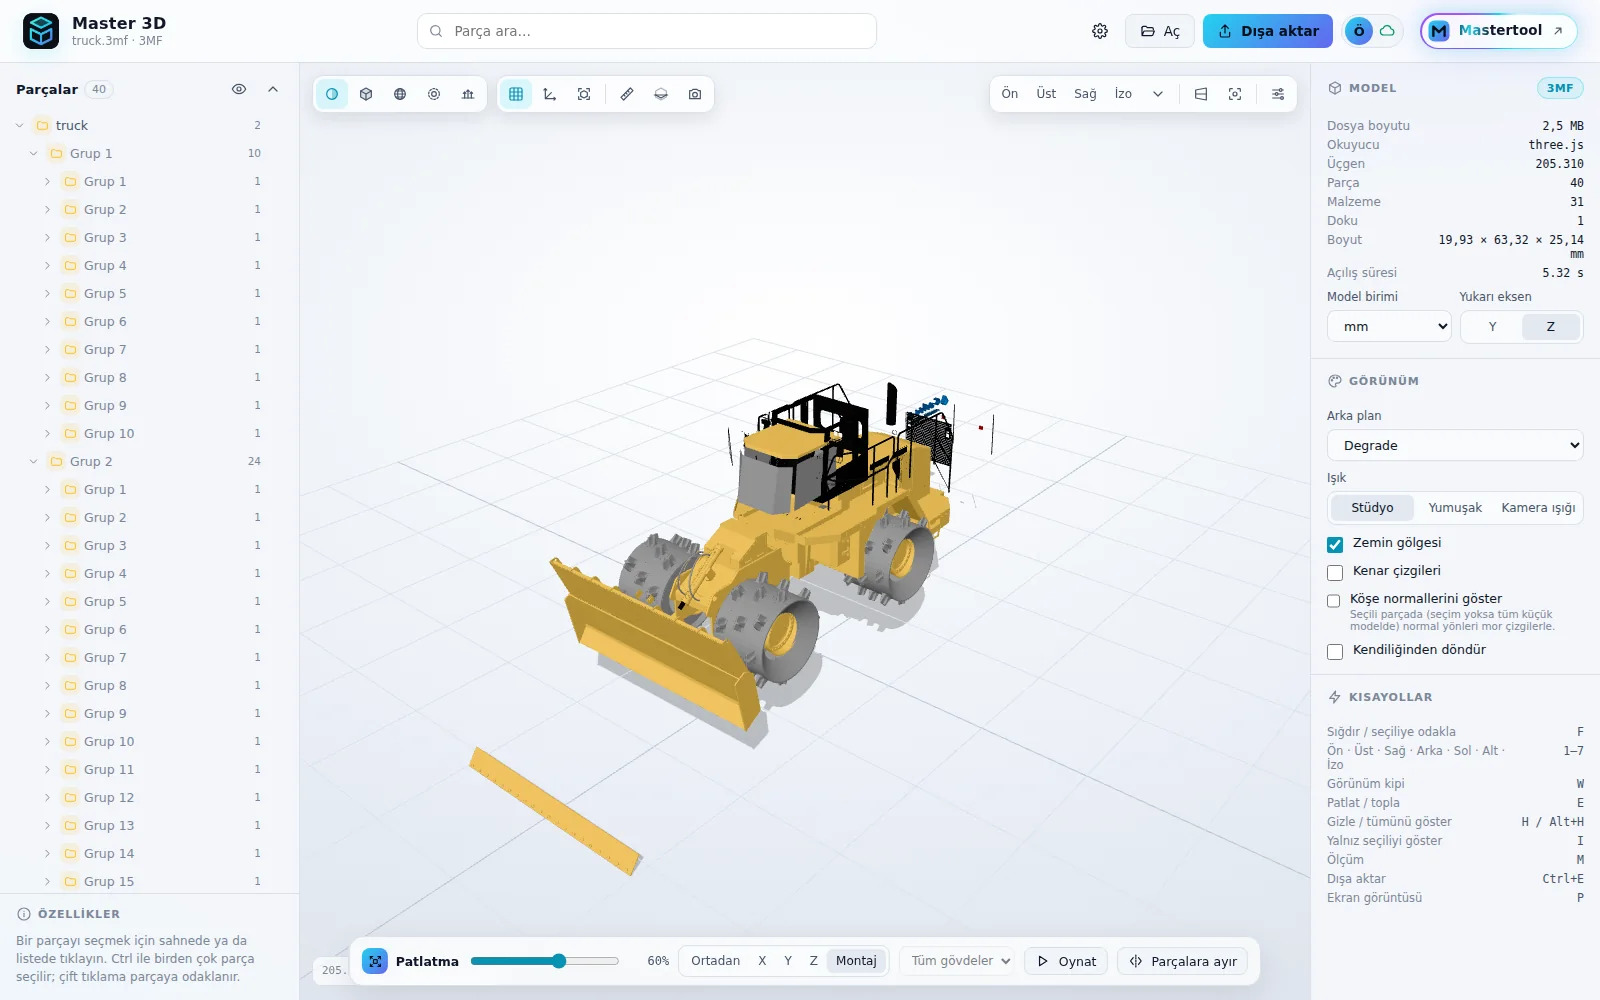Open the Arka plan Degrade dropdown
The height and width of the screenshot is (1000, 1600).
pos(1455,446)
